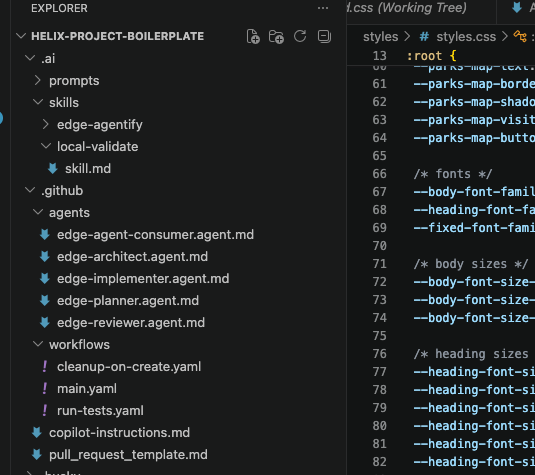Open edge-agent-consumer.agent.md
The width and height of the screenshot is (535, 475).
[155, 235]
